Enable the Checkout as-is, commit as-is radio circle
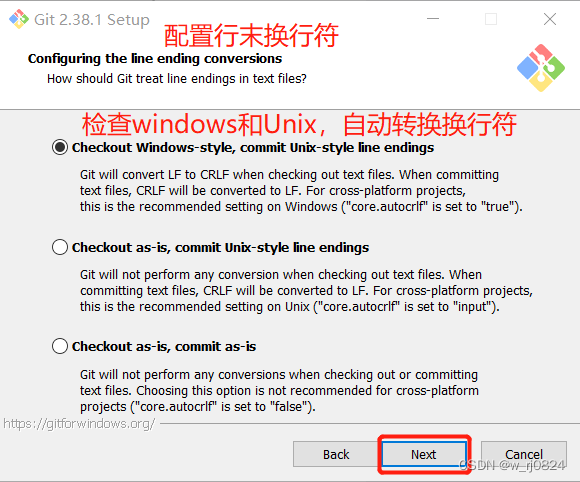Image resolution: width=580 pixels, height=482 pixels. pos(60,346)
